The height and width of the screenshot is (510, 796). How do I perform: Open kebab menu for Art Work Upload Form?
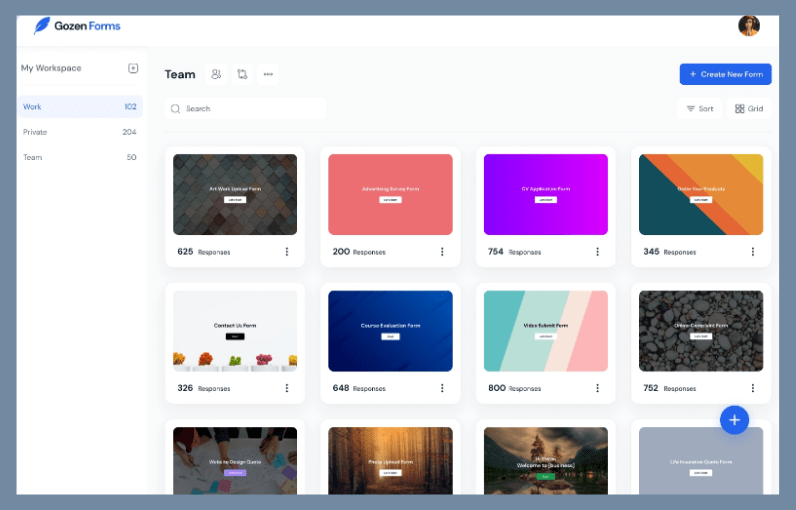click(287, 252)
